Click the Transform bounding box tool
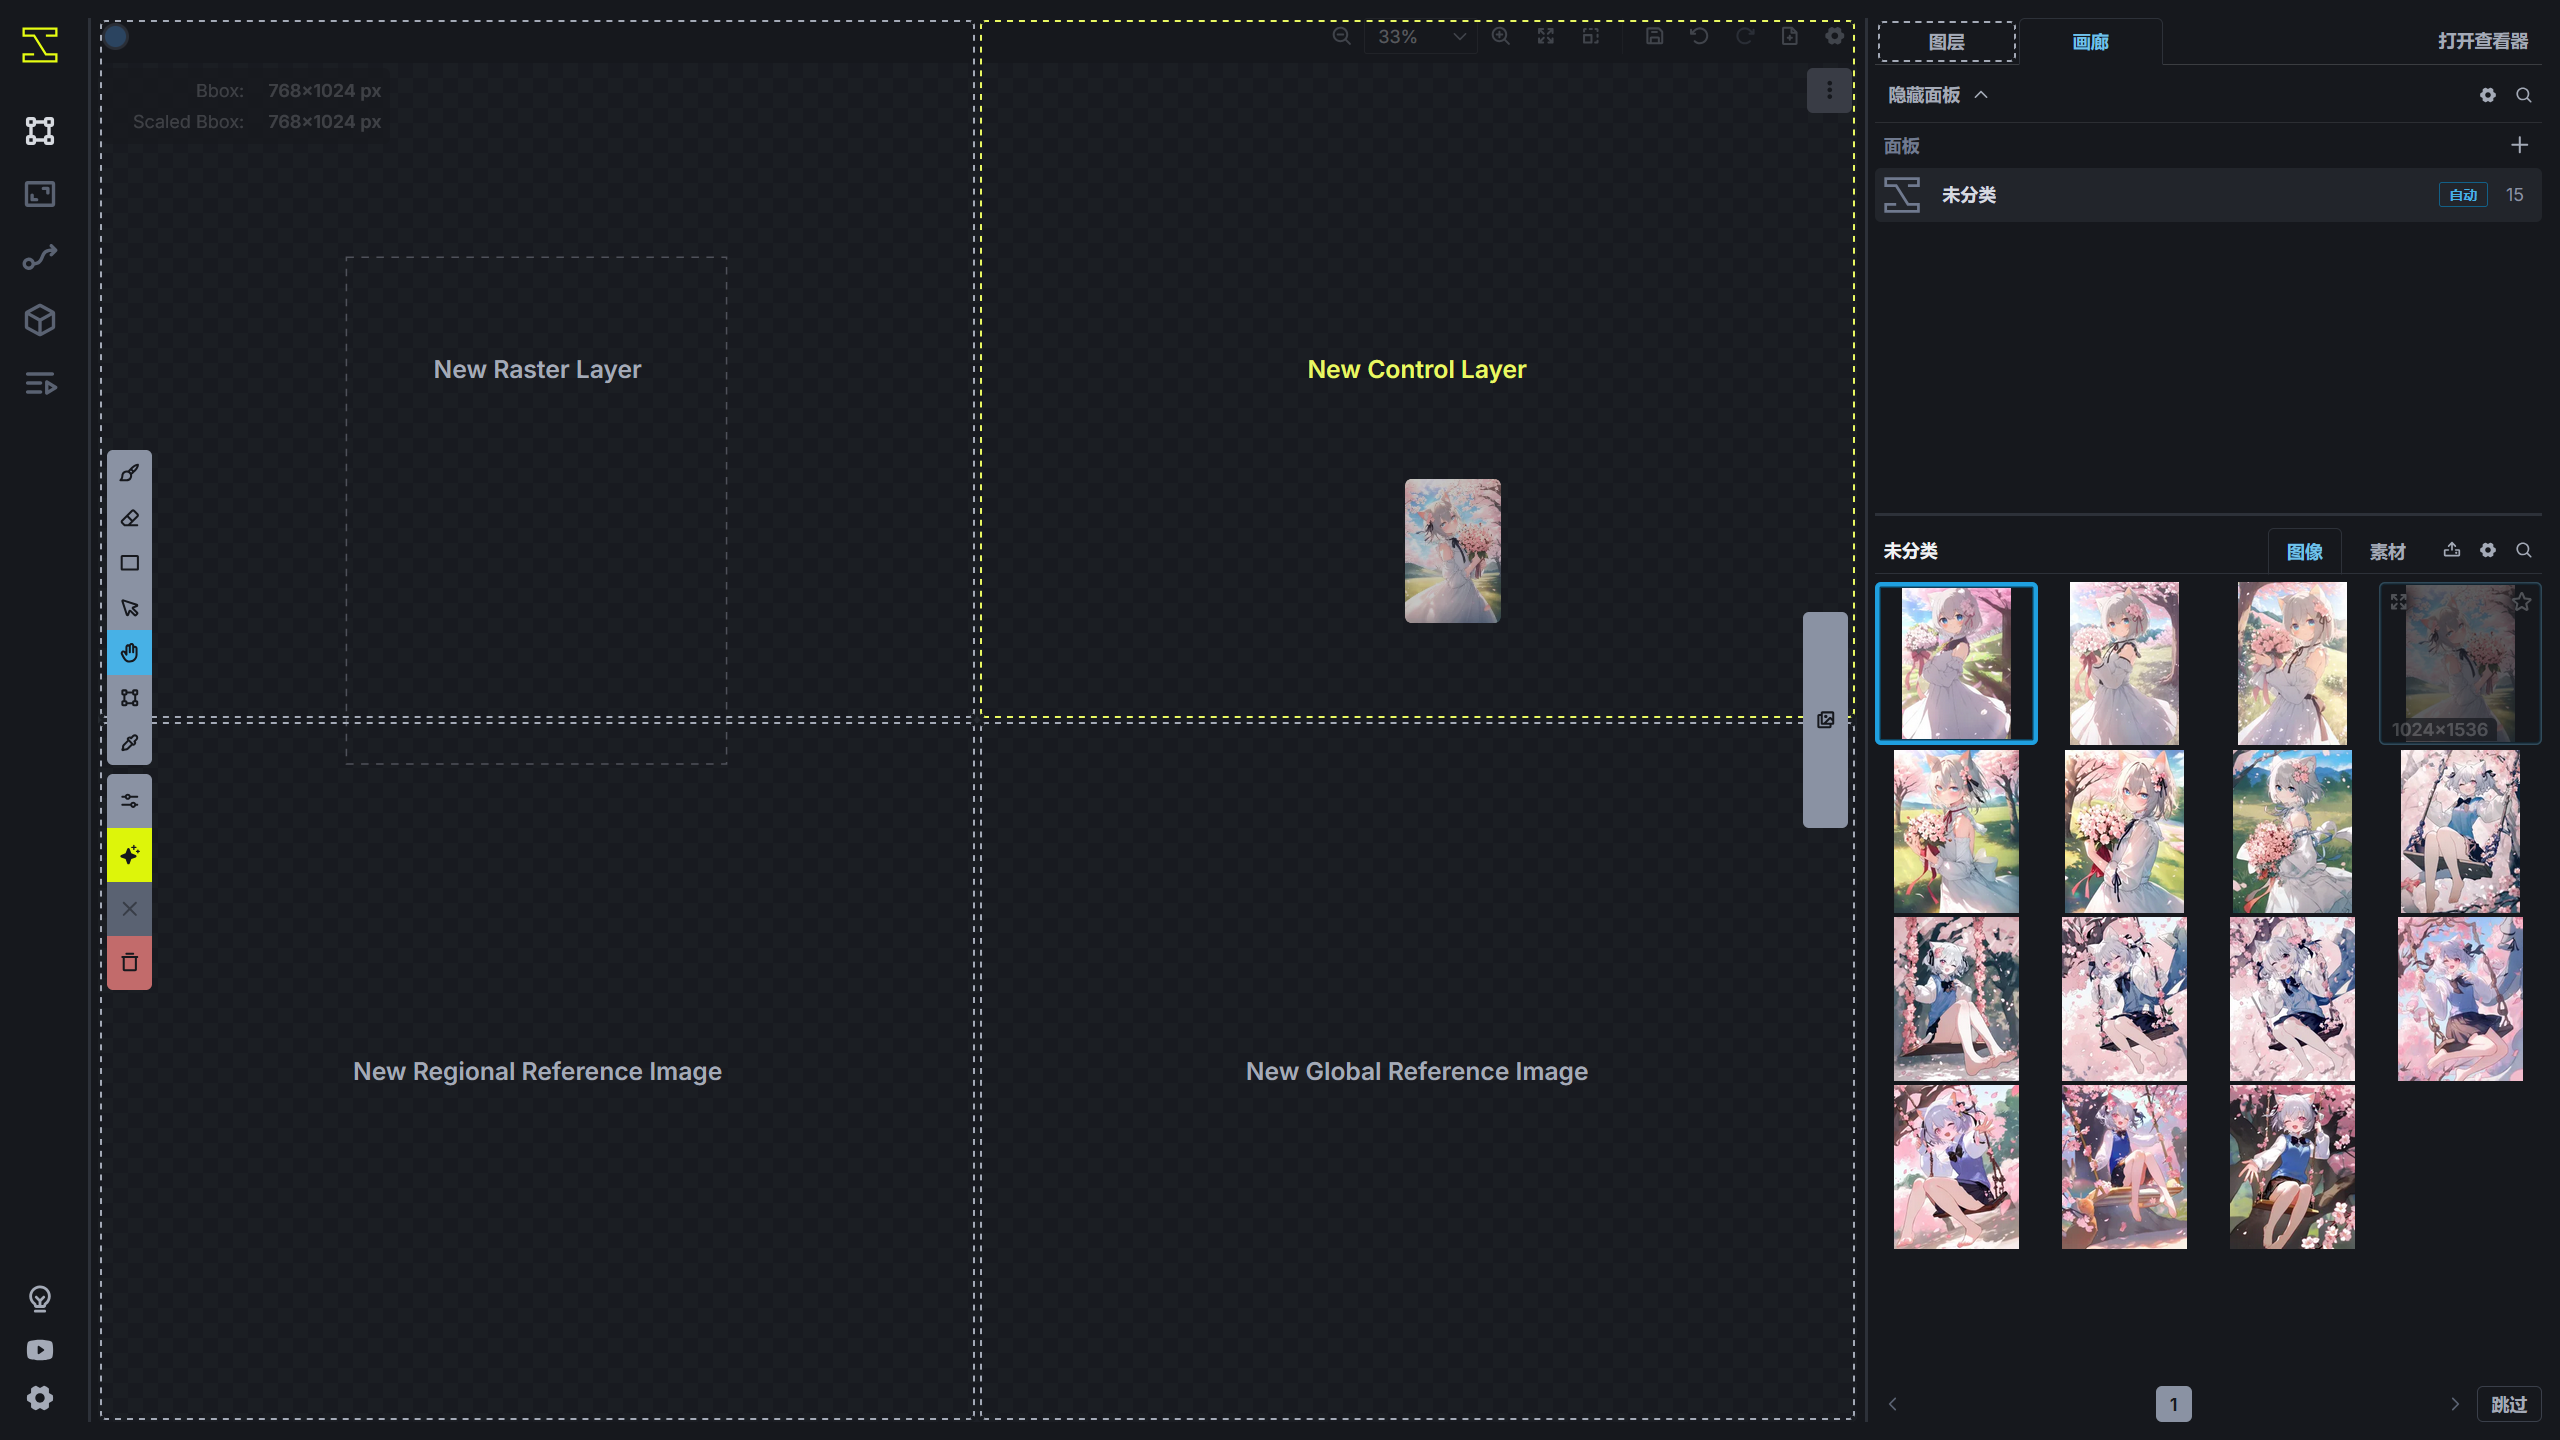Screen dimensions: 2560x1440 point(129,697)
